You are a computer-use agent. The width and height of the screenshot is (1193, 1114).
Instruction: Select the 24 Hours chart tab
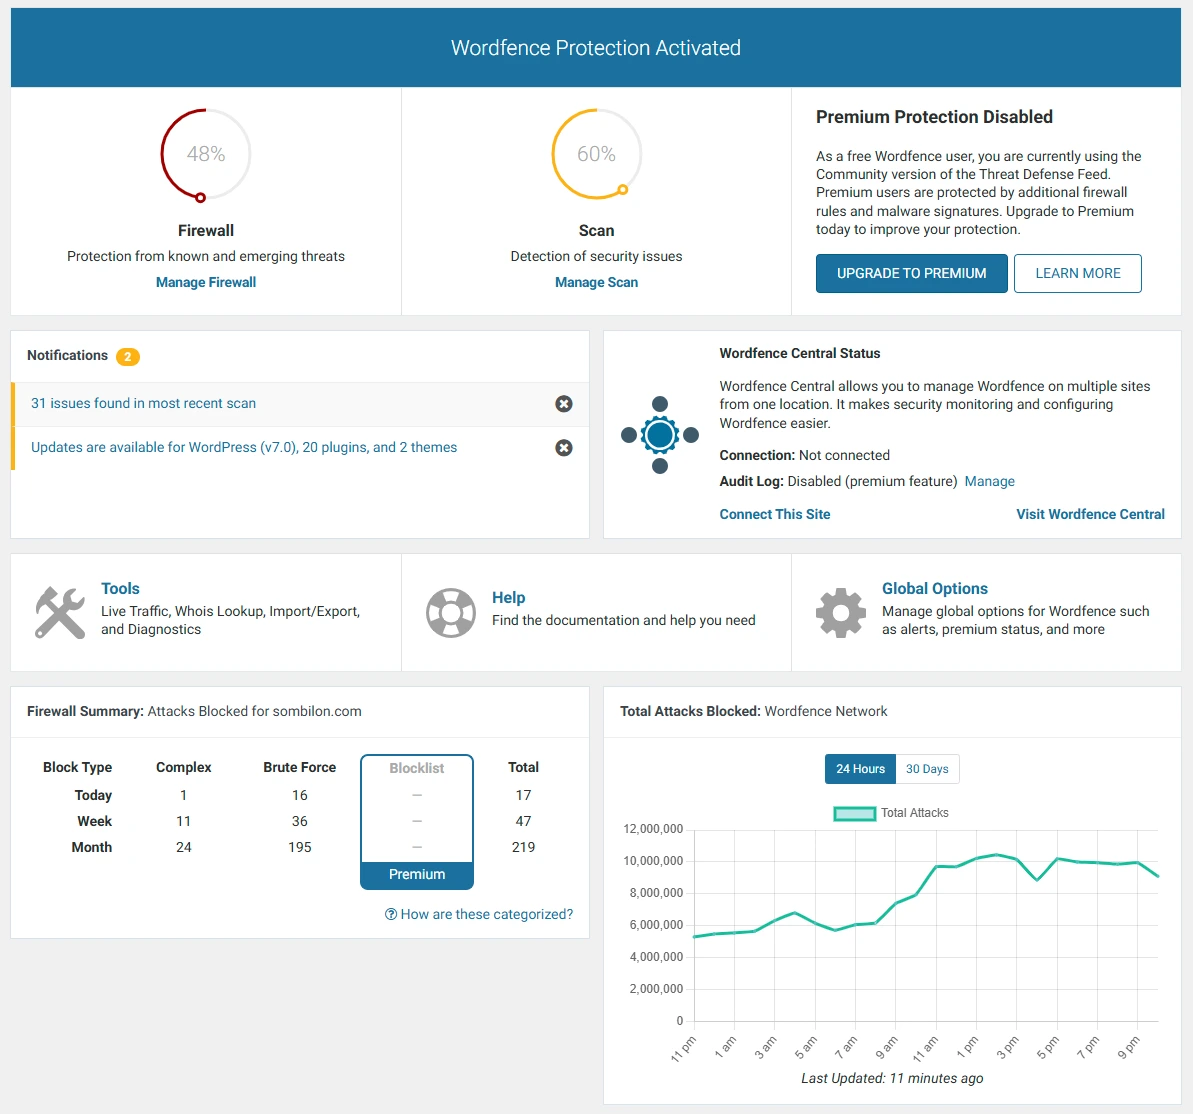pyautogui.click(x=861, y=769)
